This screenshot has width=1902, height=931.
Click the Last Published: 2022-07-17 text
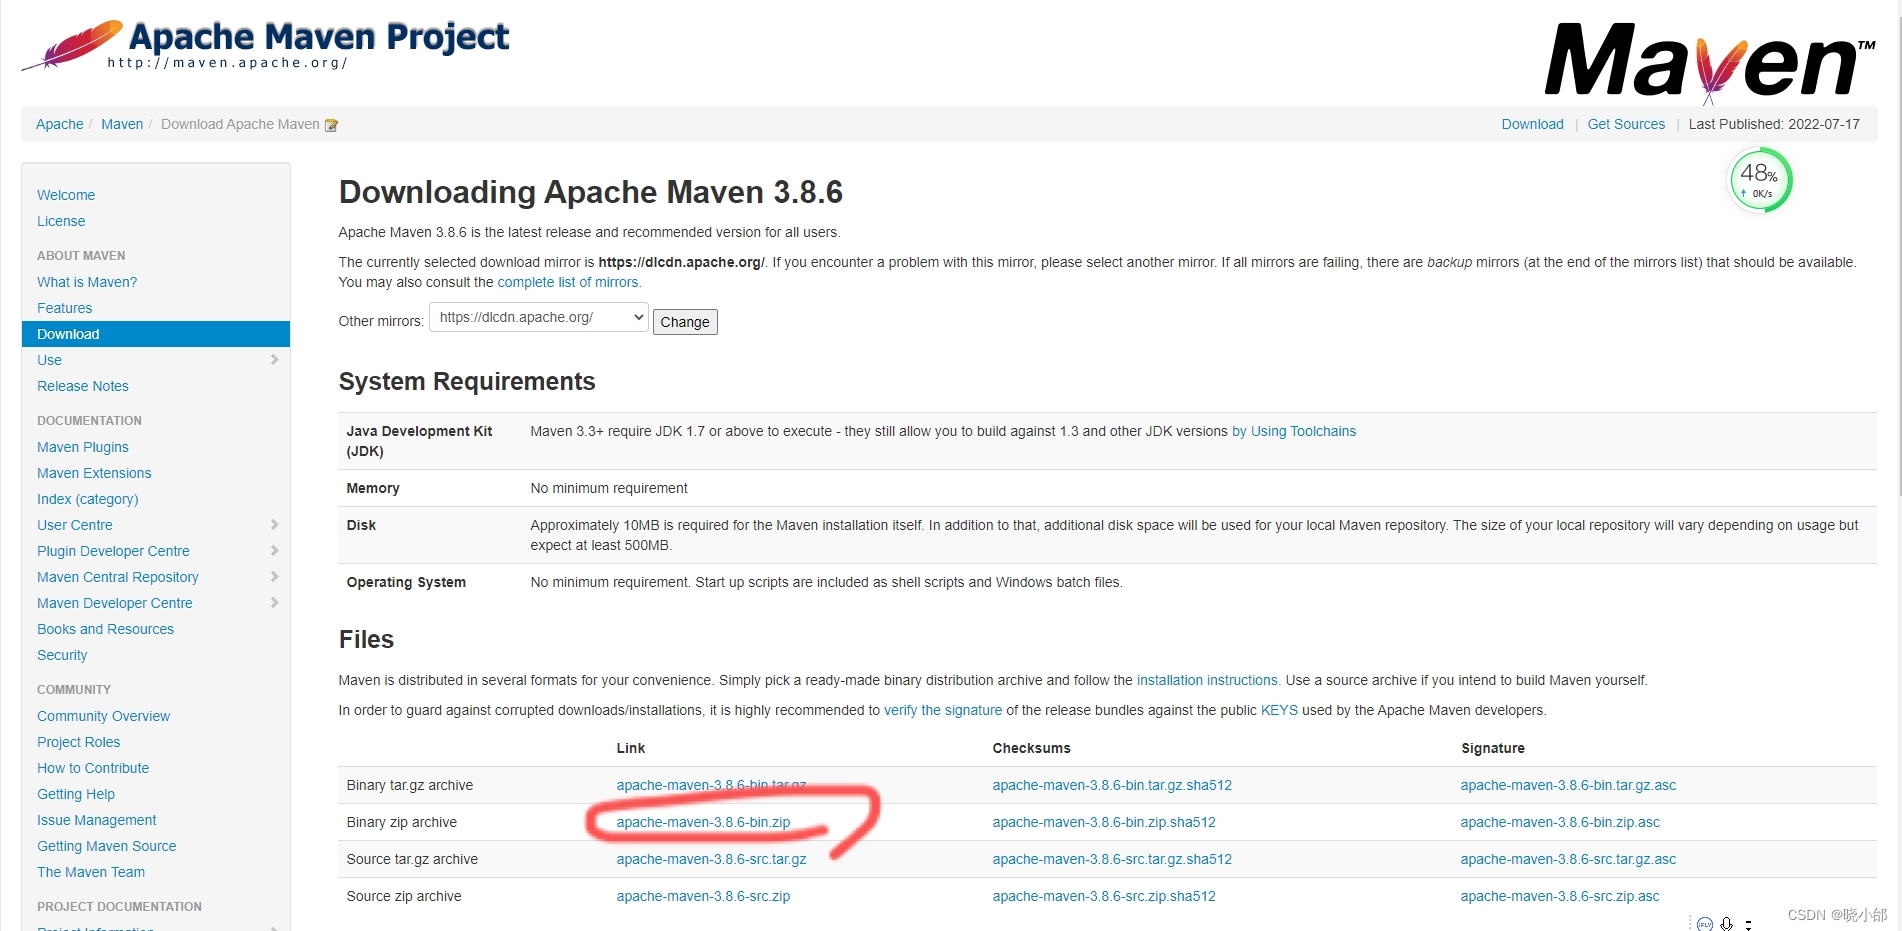click(1774, 124)
